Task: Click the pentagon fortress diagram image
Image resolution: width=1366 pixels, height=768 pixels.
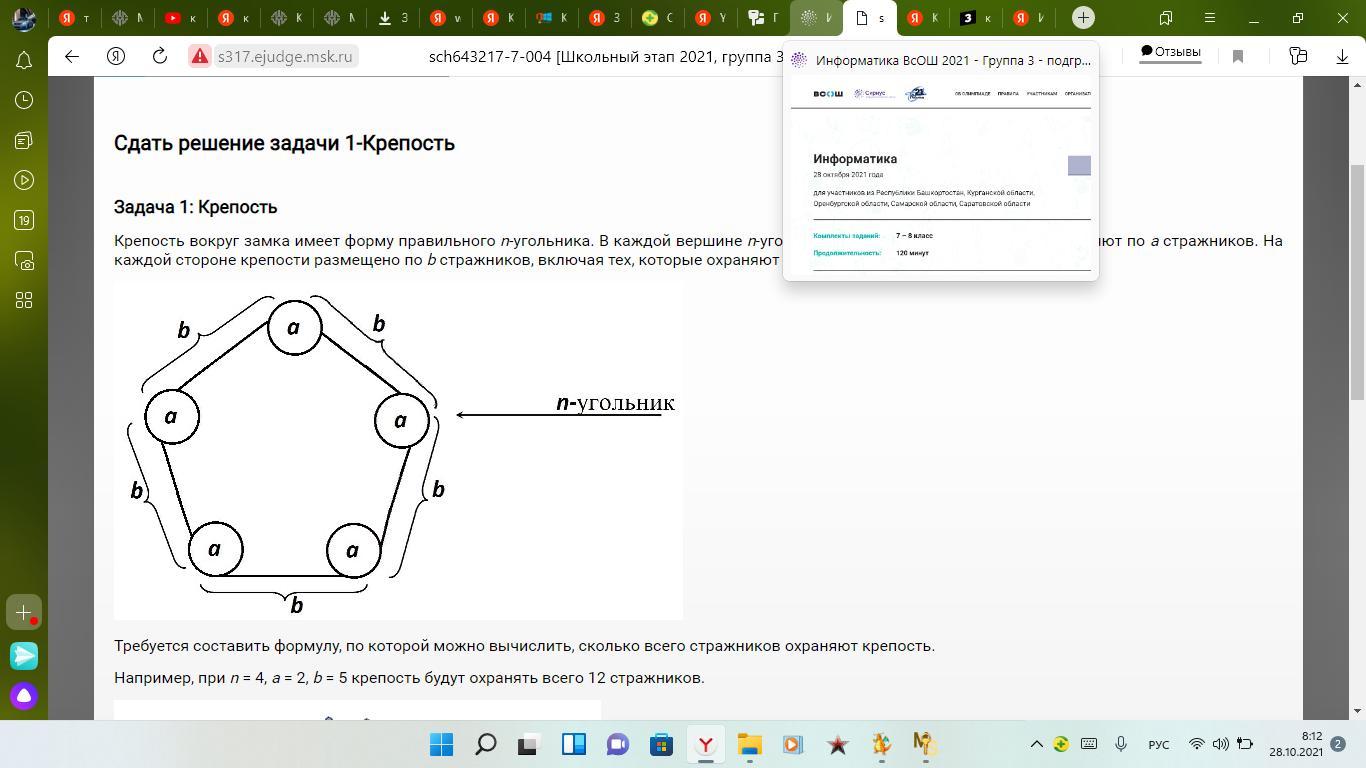Action: point(398,451)
